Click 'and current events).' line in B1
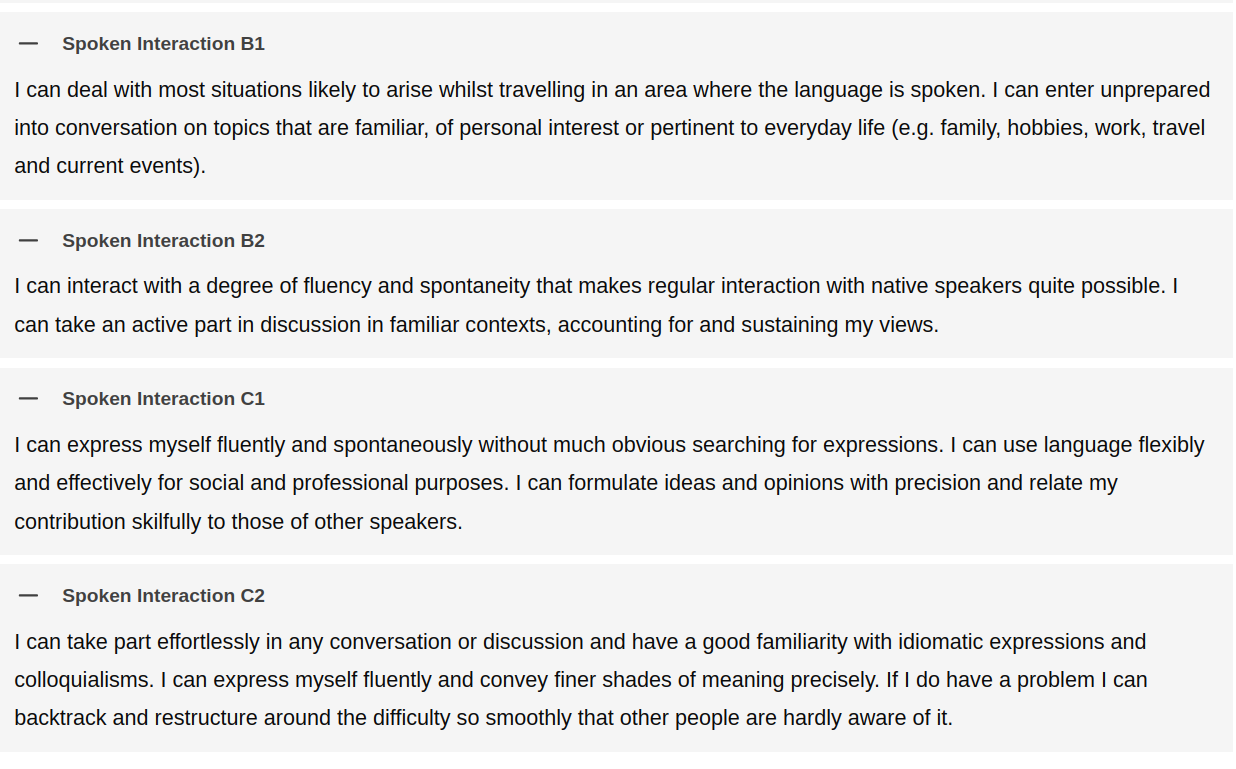 coord(110,166)
